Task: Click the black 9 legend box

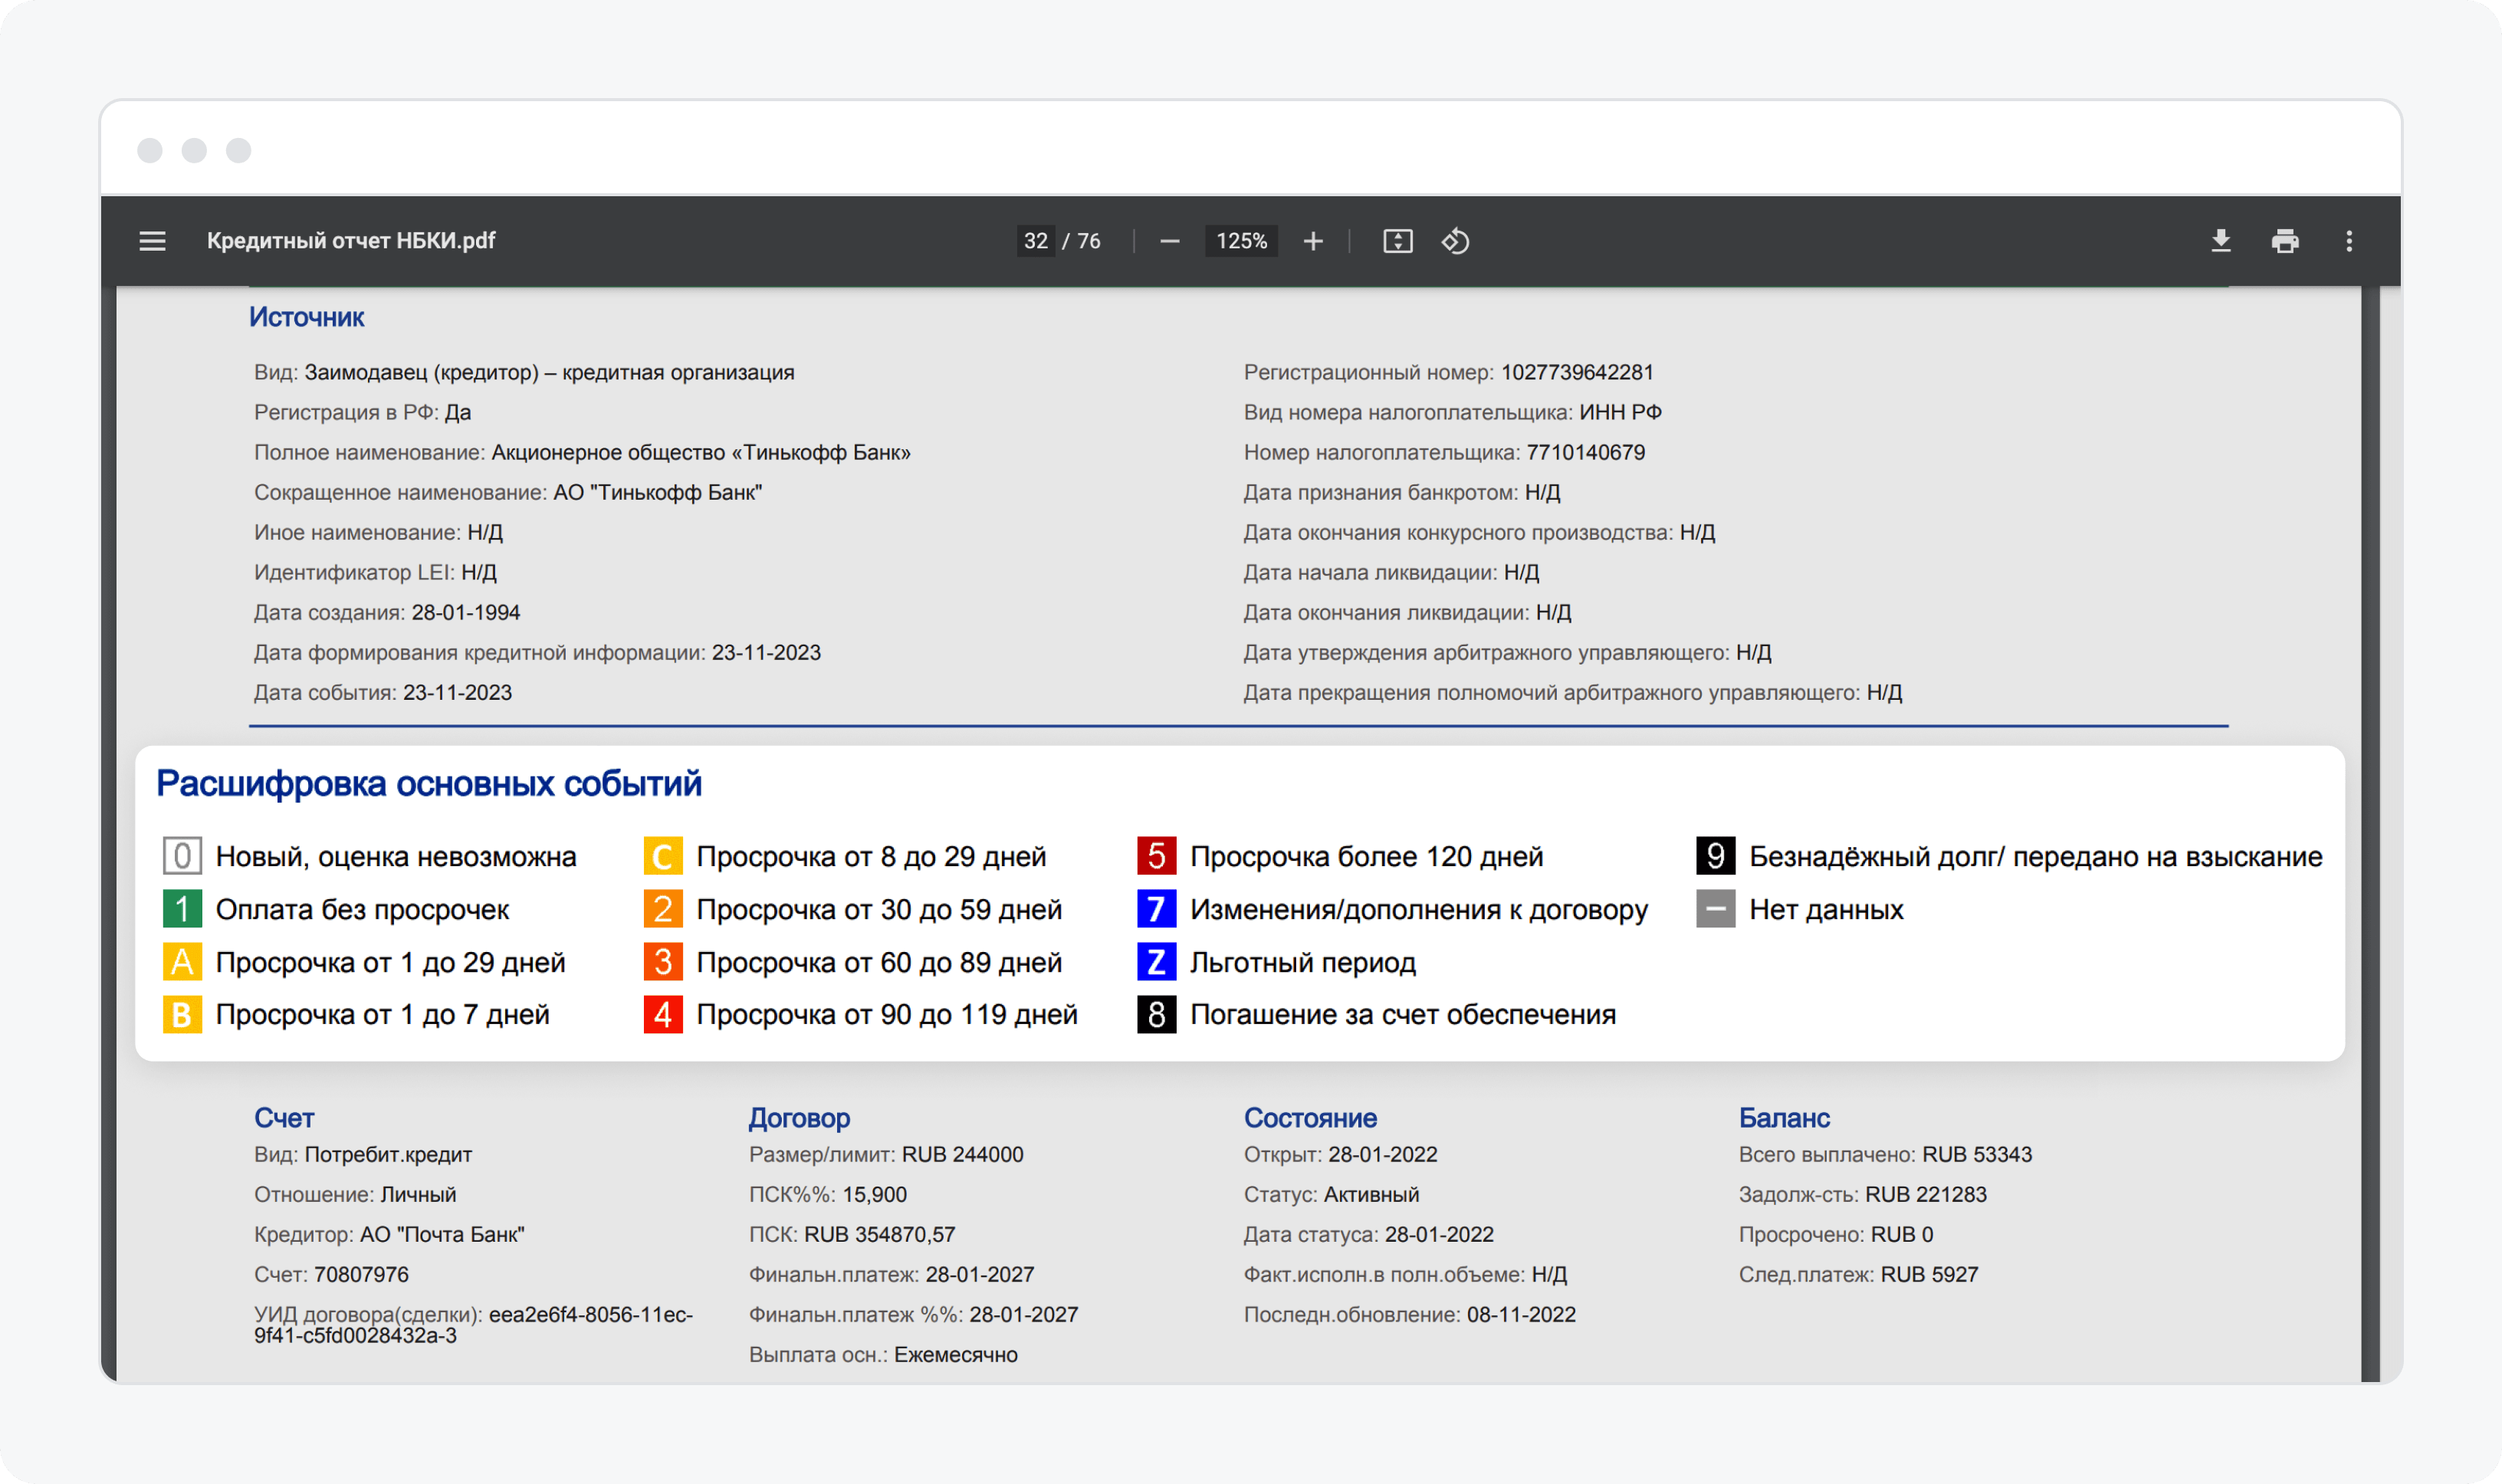Action: pos(1715,856)
